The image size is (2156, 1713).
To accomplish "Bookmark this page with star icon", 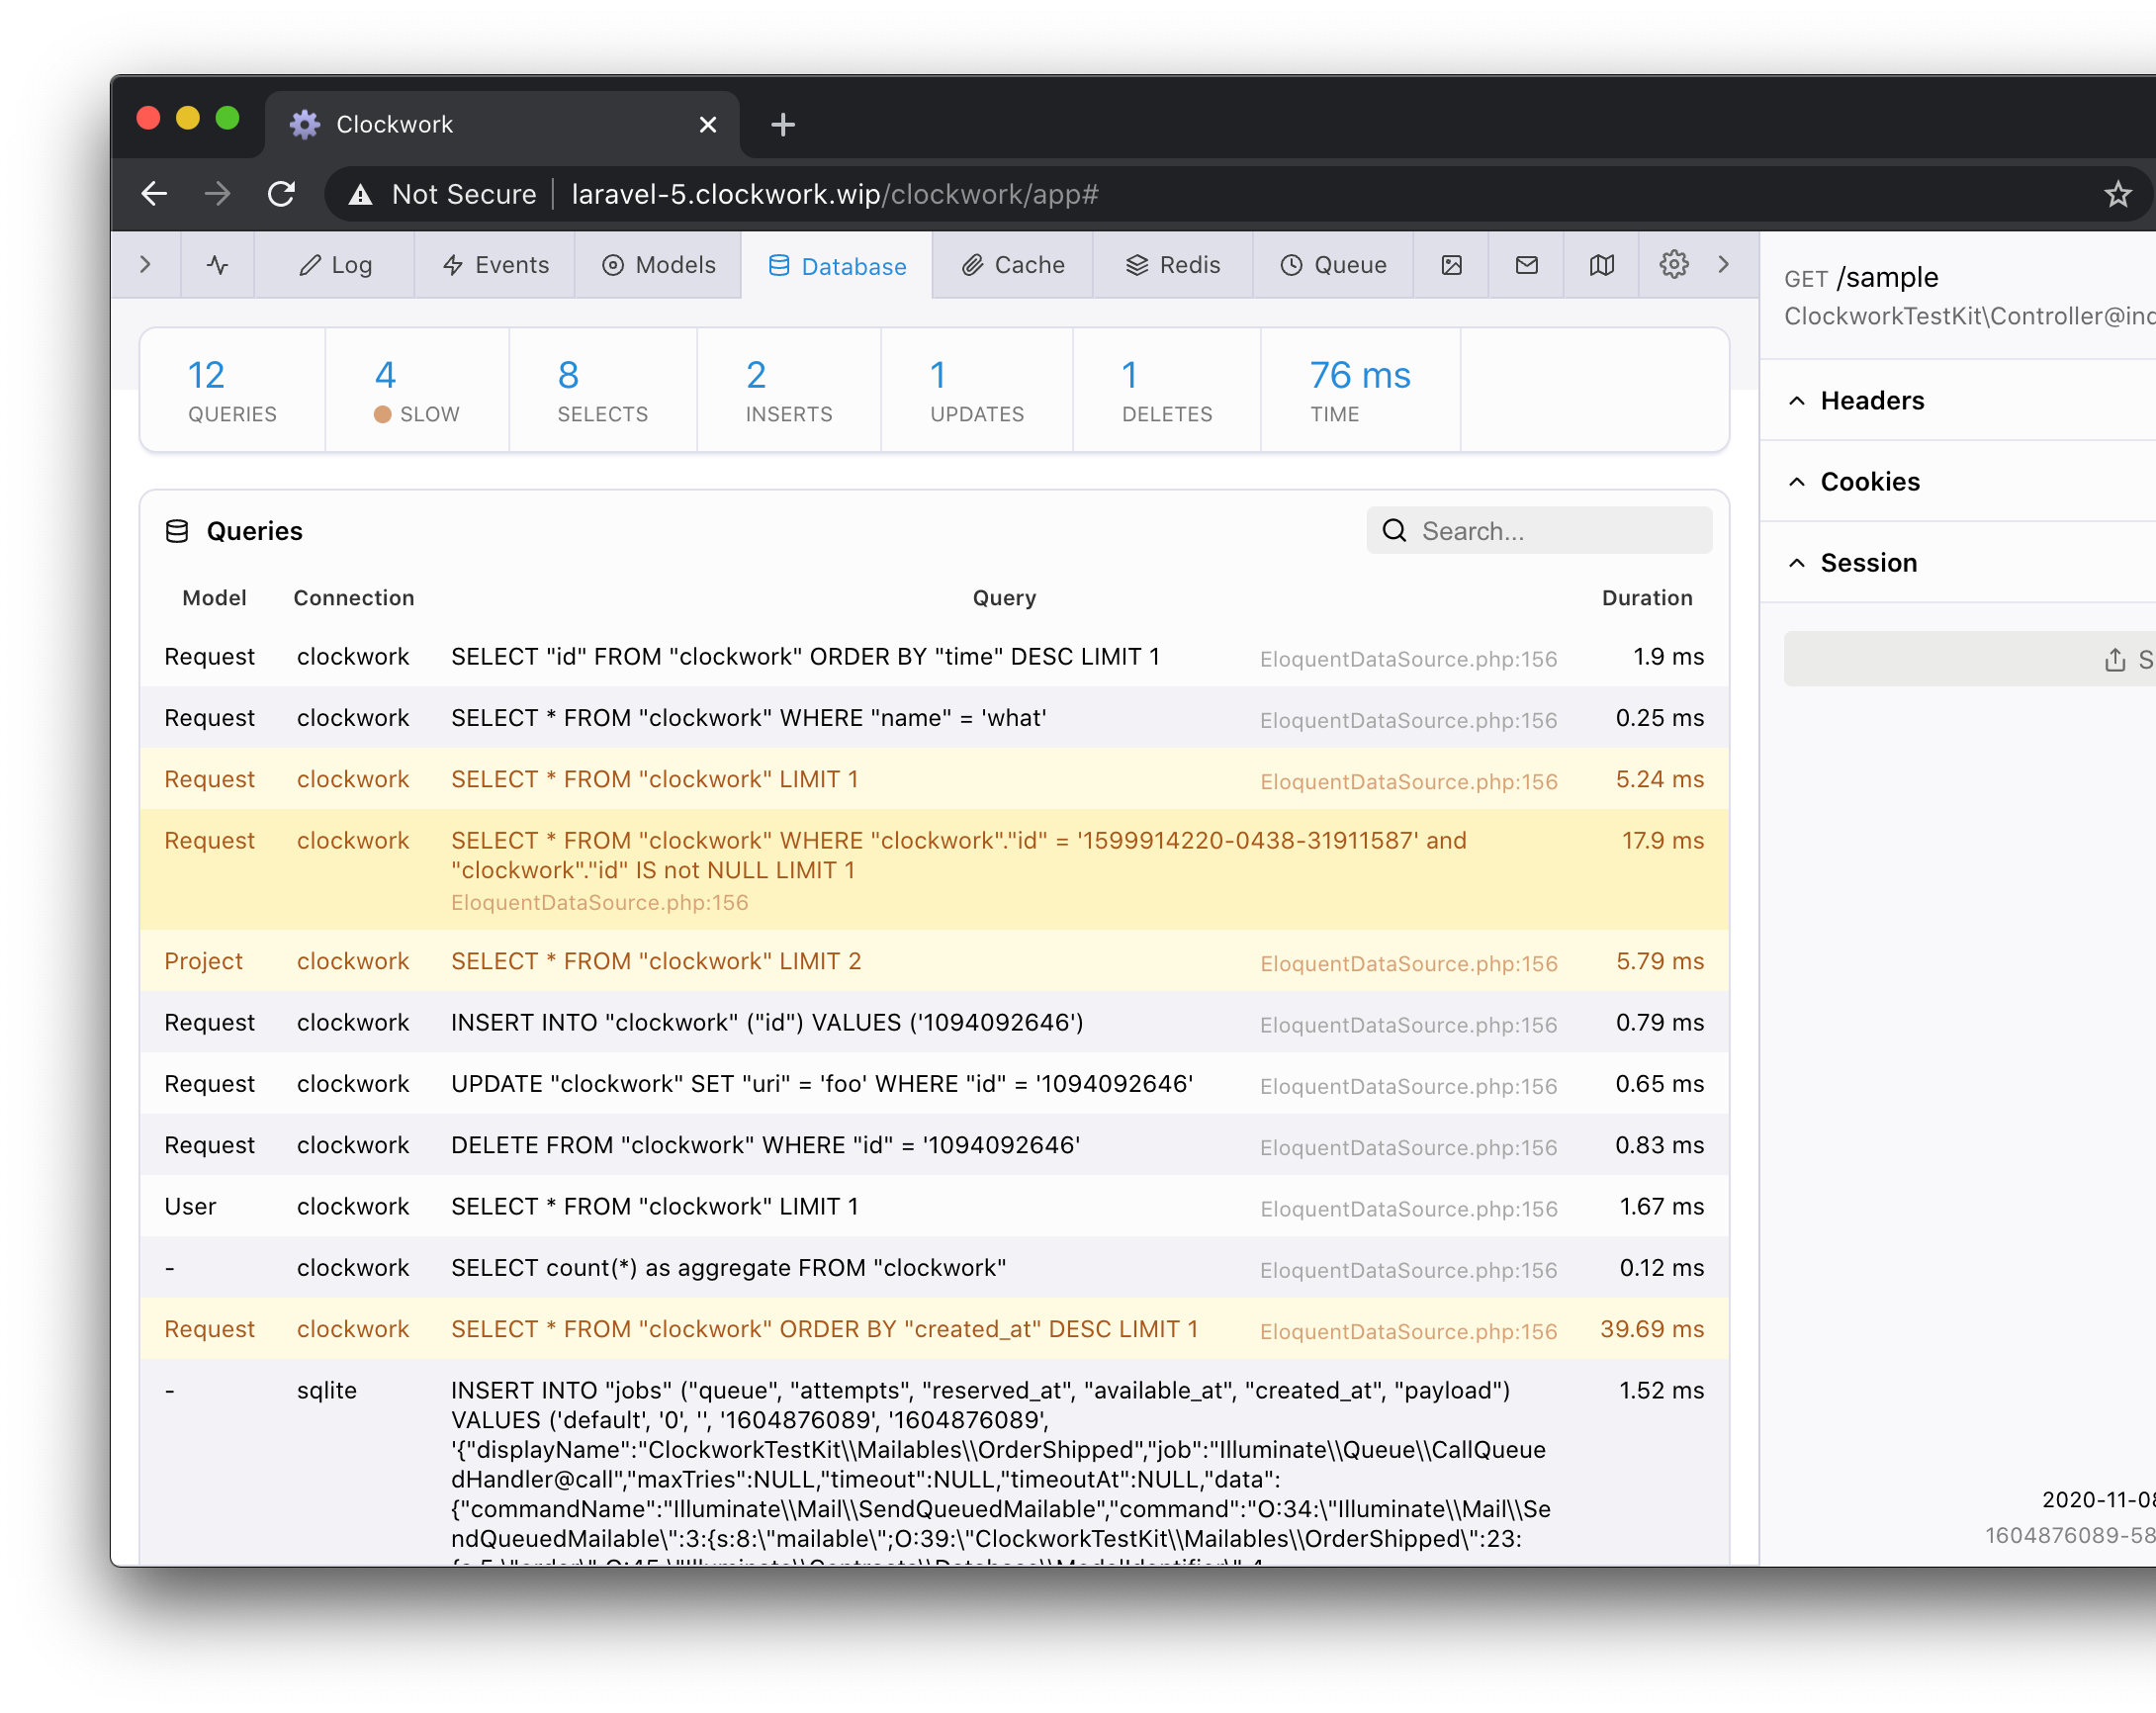I will 2117,194.
